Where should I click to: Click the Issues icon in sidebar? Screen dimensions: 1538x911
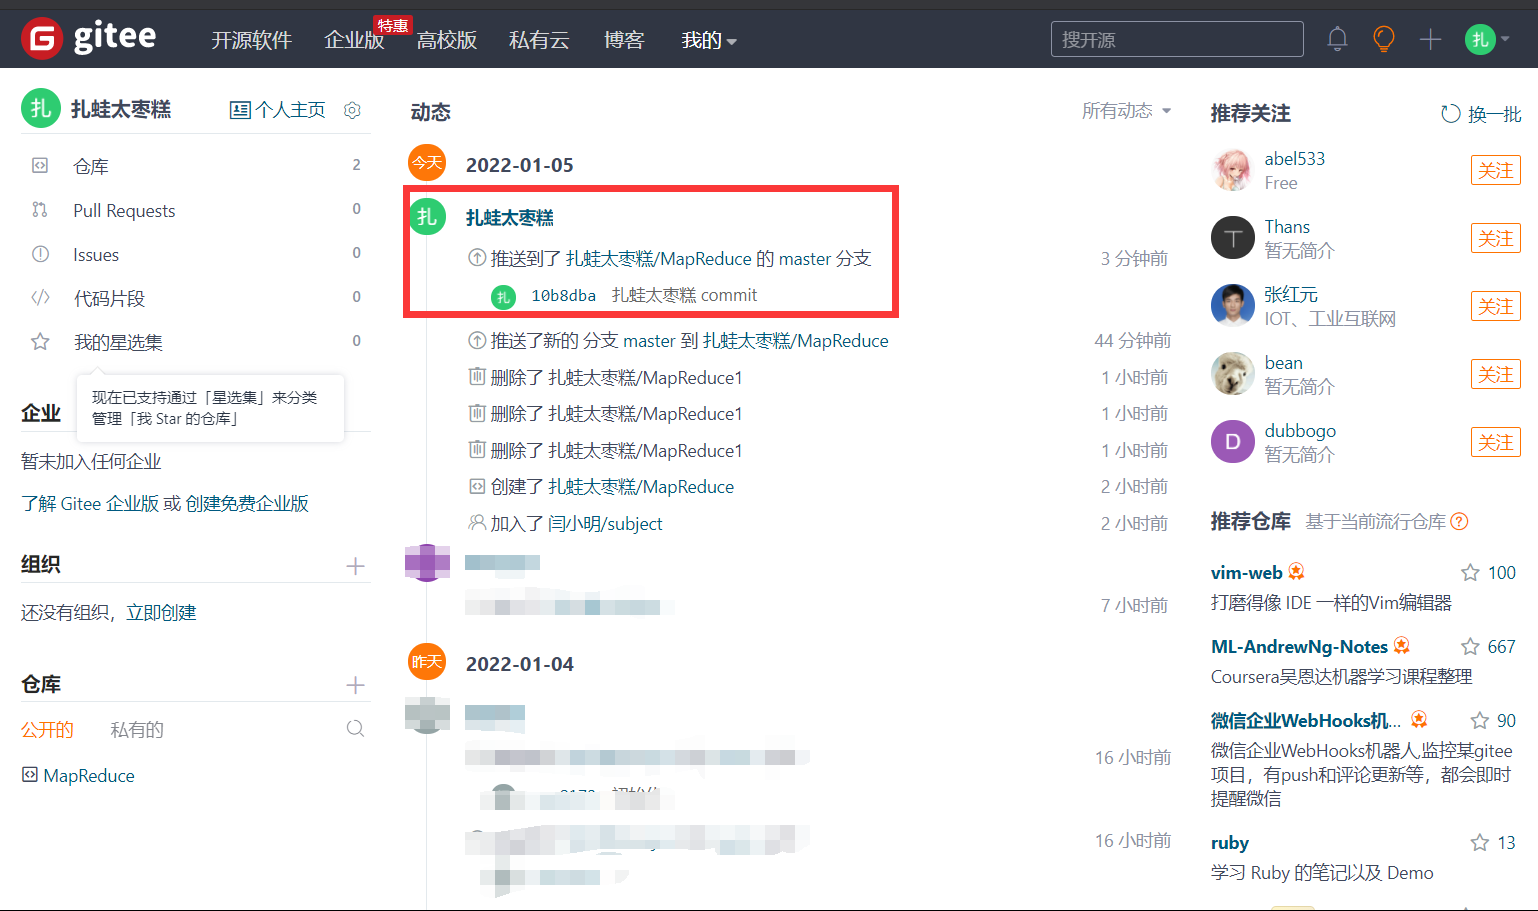(40, 254)
